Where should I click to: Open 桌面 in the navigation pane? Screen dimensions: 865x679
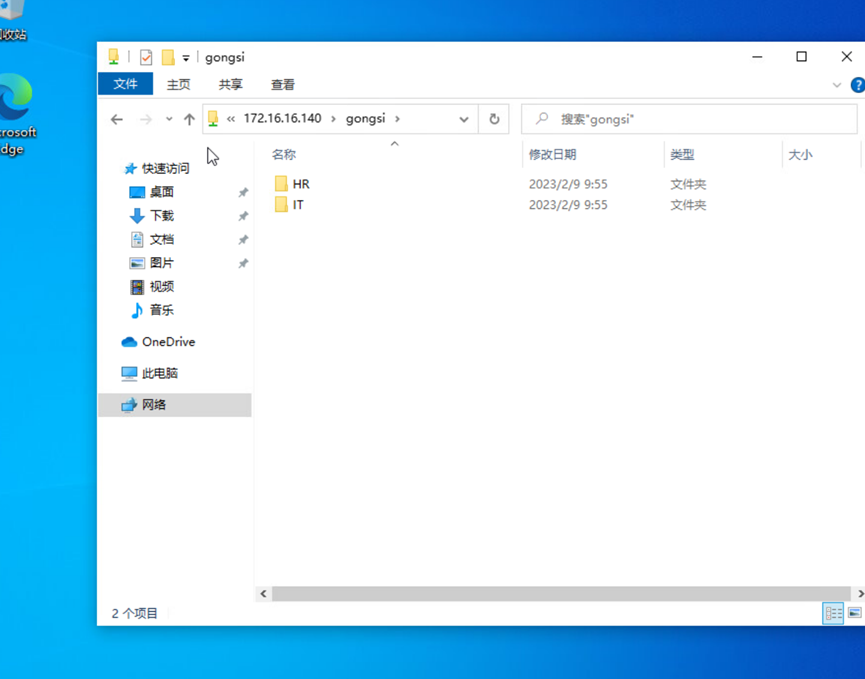tap(162, 192)
